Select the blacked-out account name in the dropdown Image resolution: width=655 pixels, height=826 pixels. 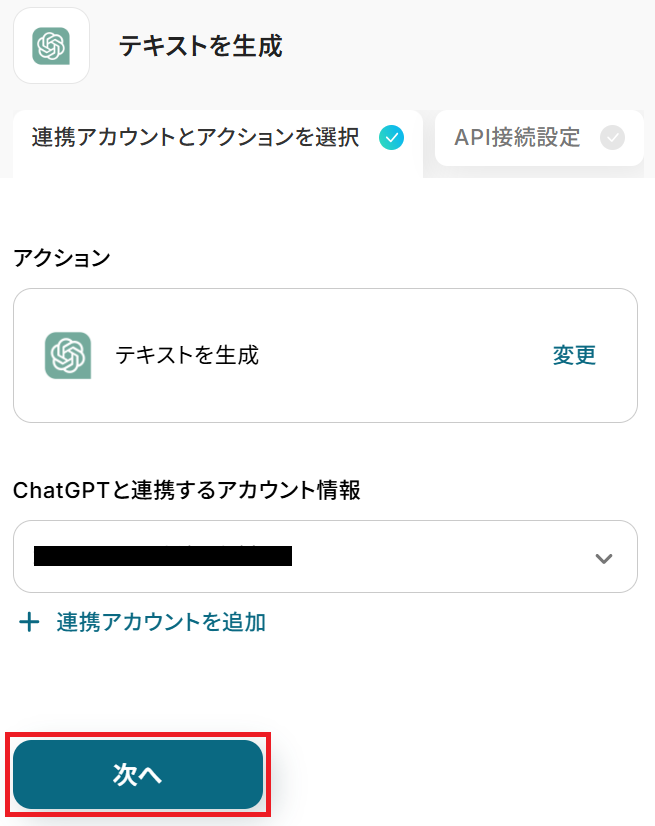pyautogui.click(x=163, y=556)
